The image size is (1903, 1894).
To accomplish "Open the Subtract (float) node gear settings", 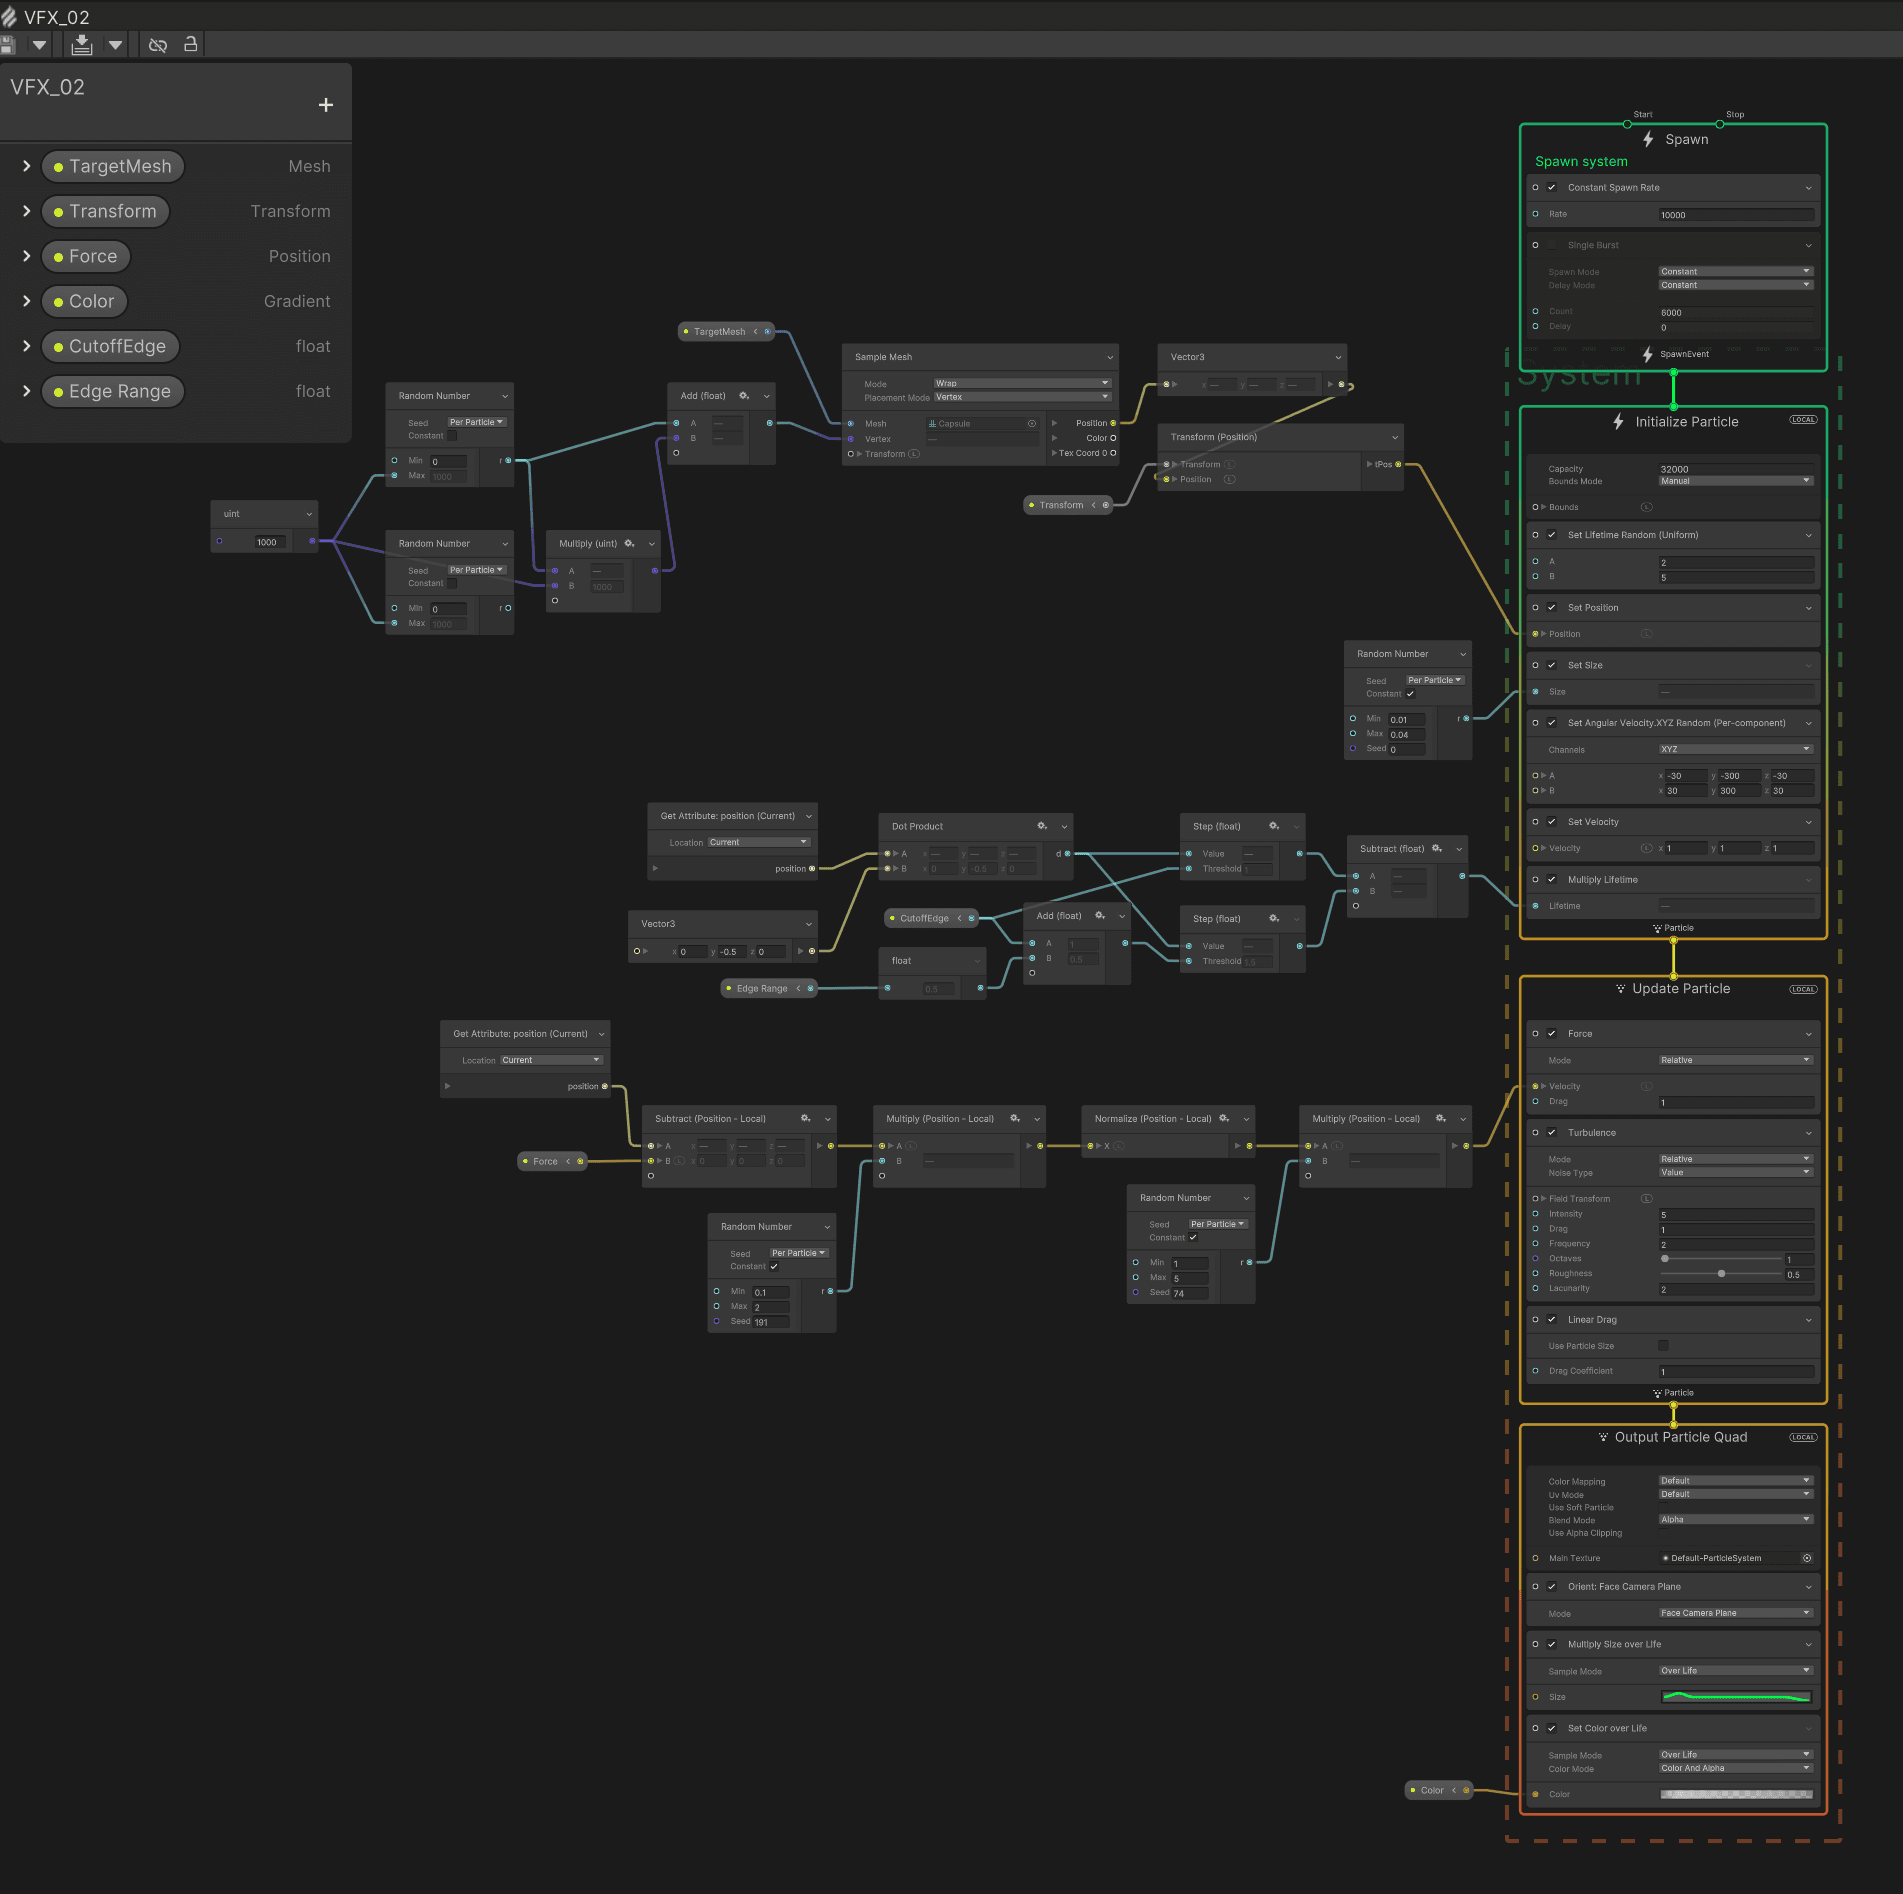I will click(1437, 848).
